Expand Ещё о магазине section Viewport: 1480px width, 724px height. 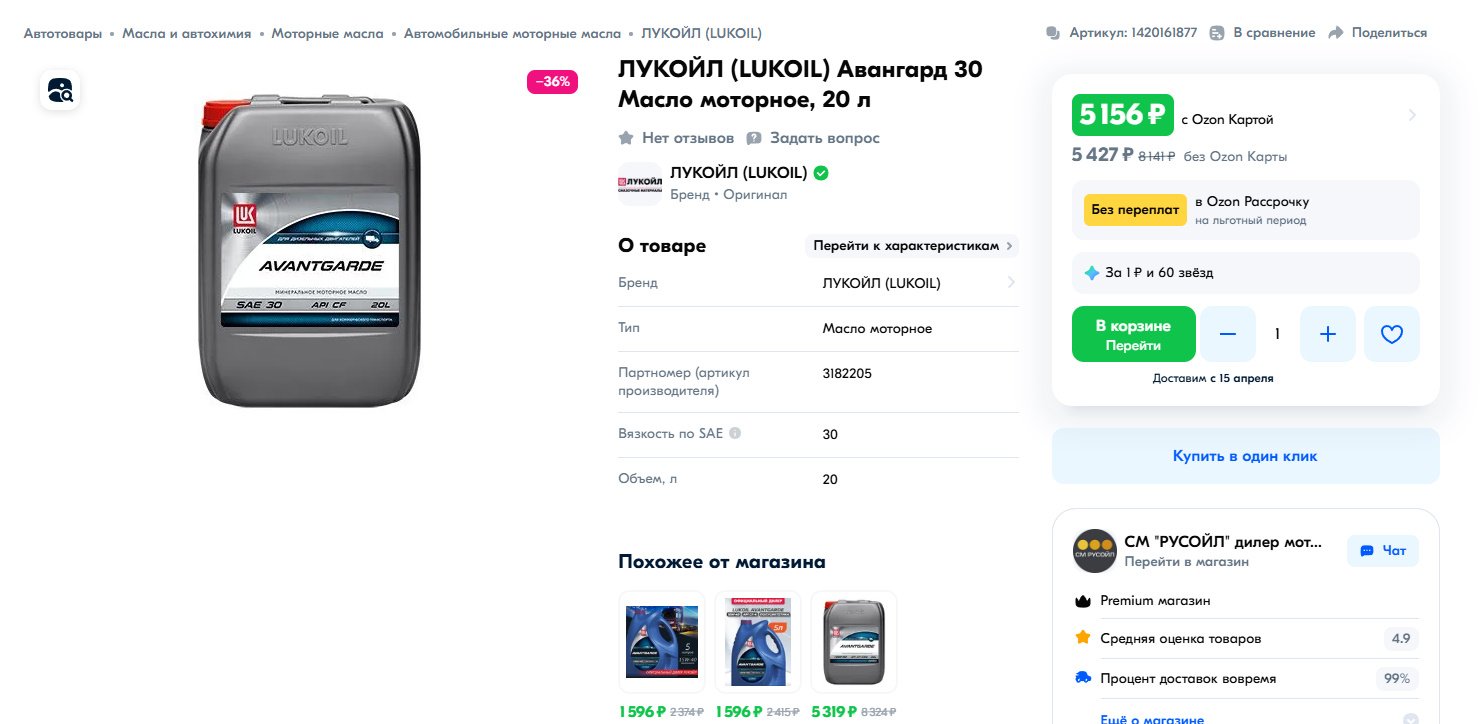click(x=1411, y=719)
